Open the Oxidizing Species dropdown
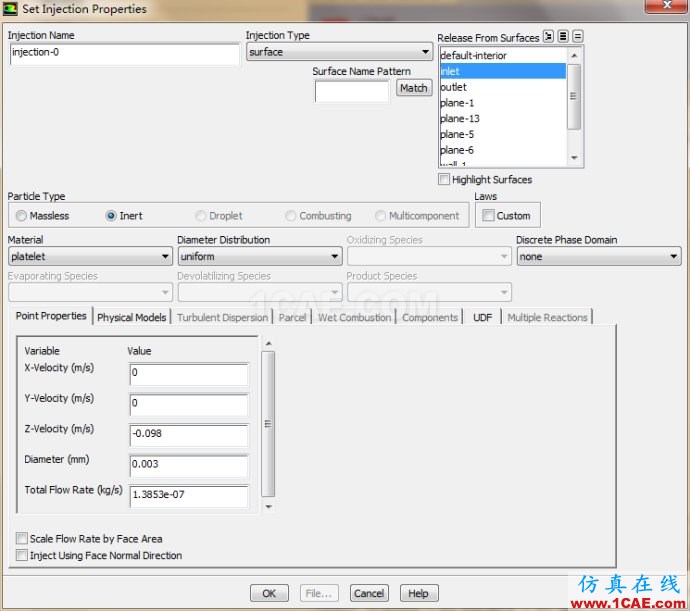Image resolution: width=690 pixels, height=611 pixels. pyautogui.click(x=429, y=256)
